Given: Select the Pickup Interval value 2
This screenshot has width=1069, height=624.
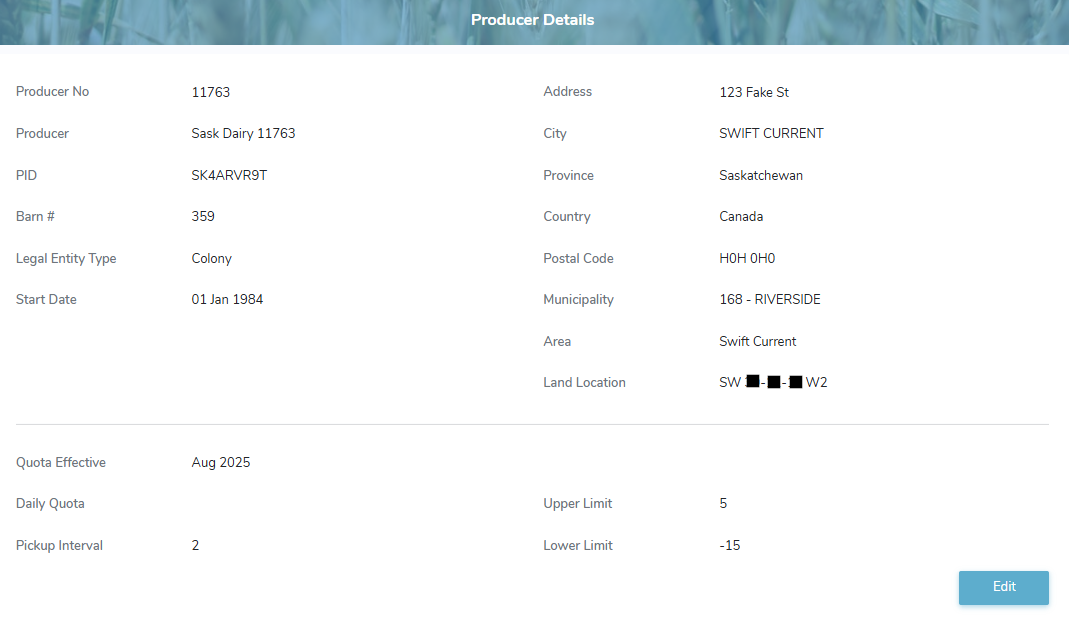Looking at the screenshot, I should coord(194,545).
